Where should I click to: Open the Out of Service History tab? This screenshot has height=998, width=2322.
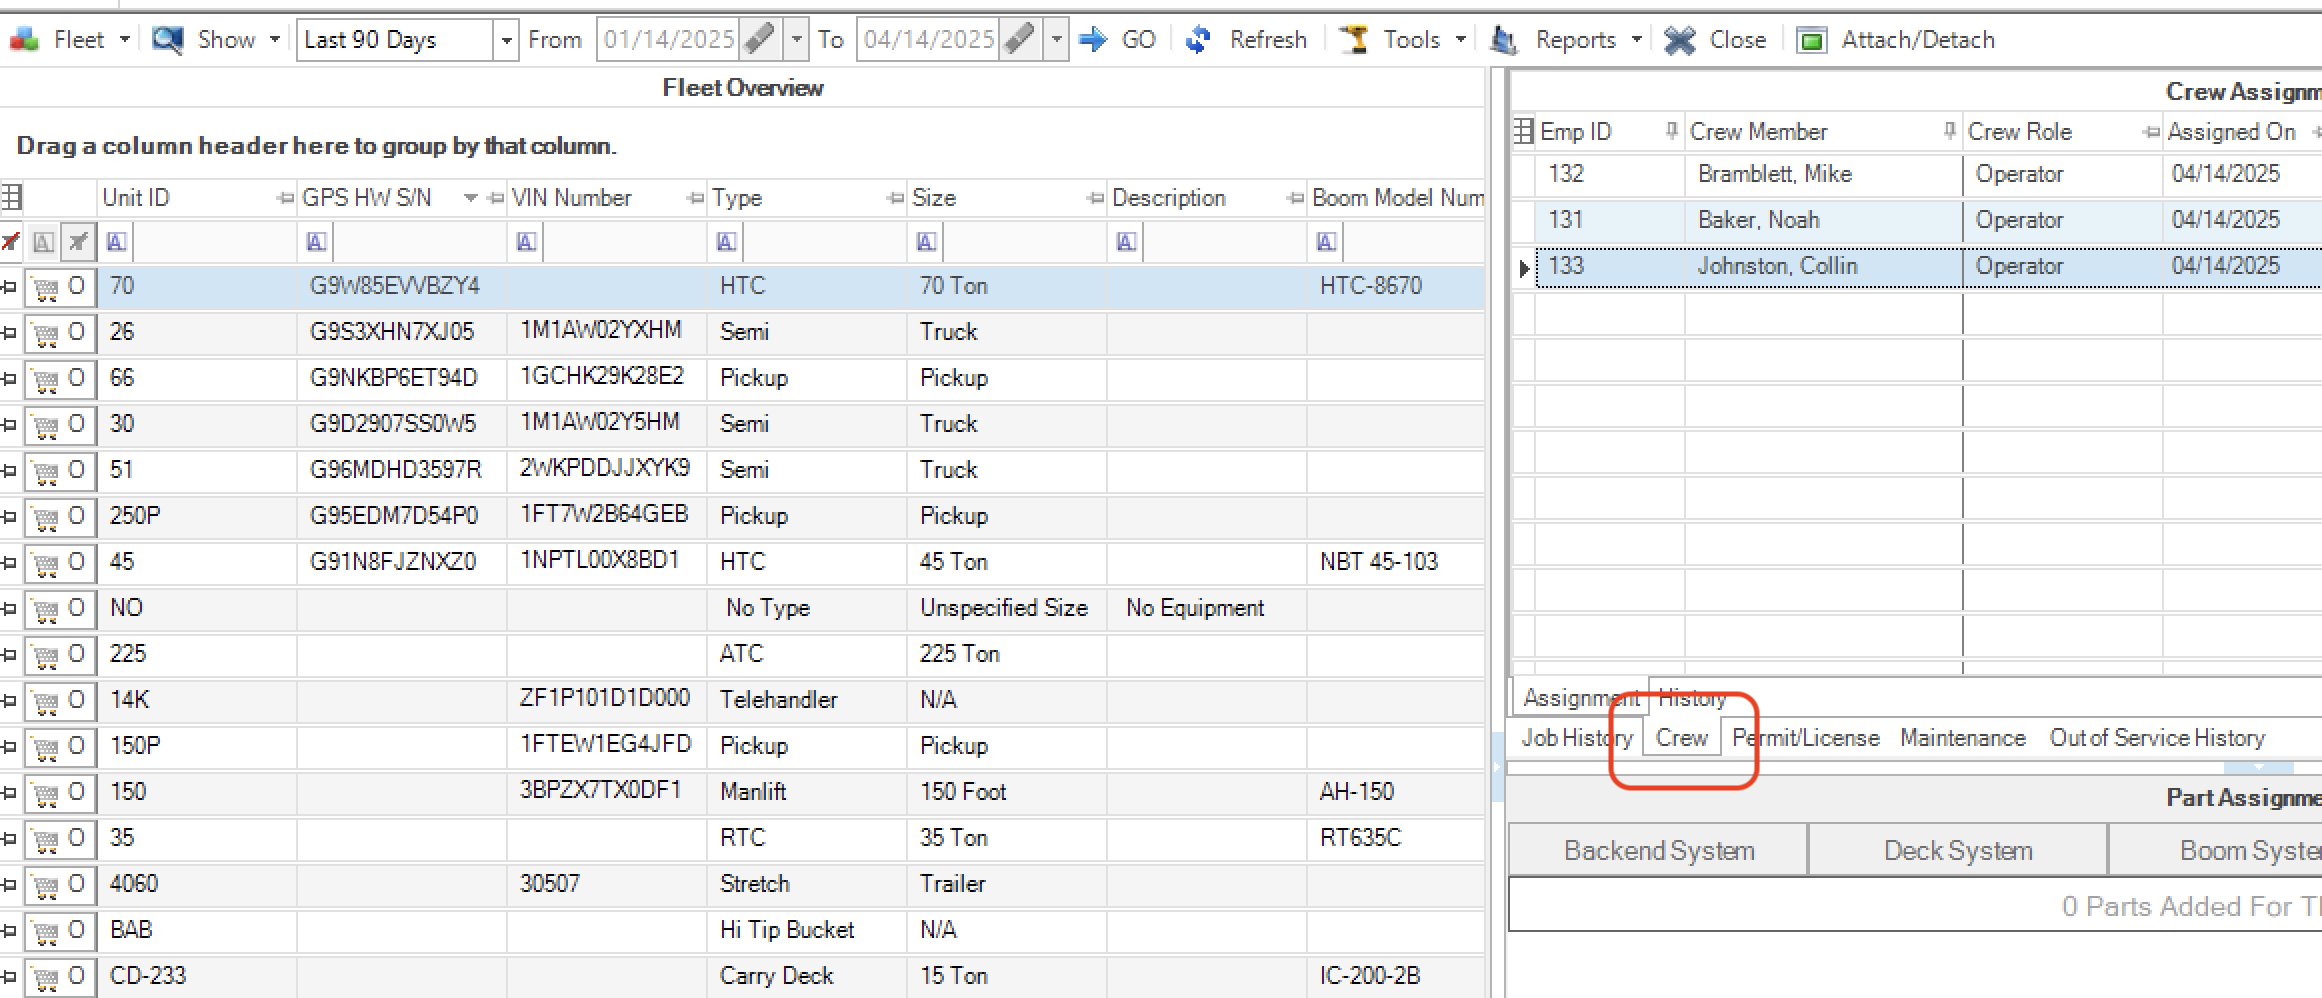coord(2157,738)
